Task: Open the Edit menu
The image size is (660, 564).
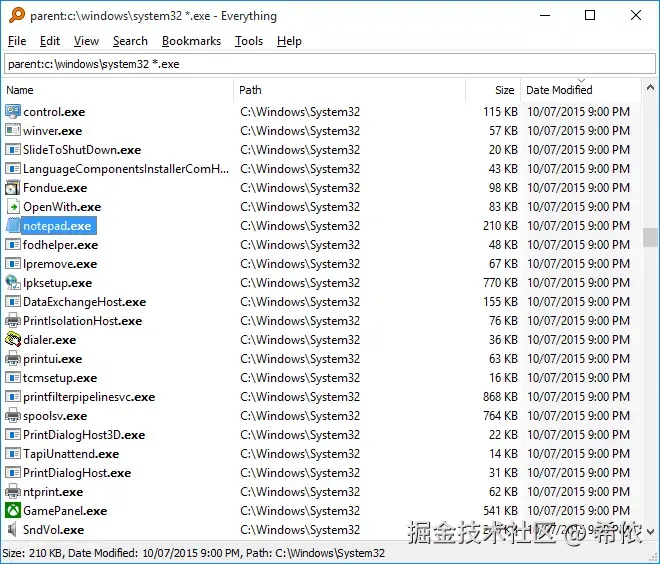Action: [50, 41]
